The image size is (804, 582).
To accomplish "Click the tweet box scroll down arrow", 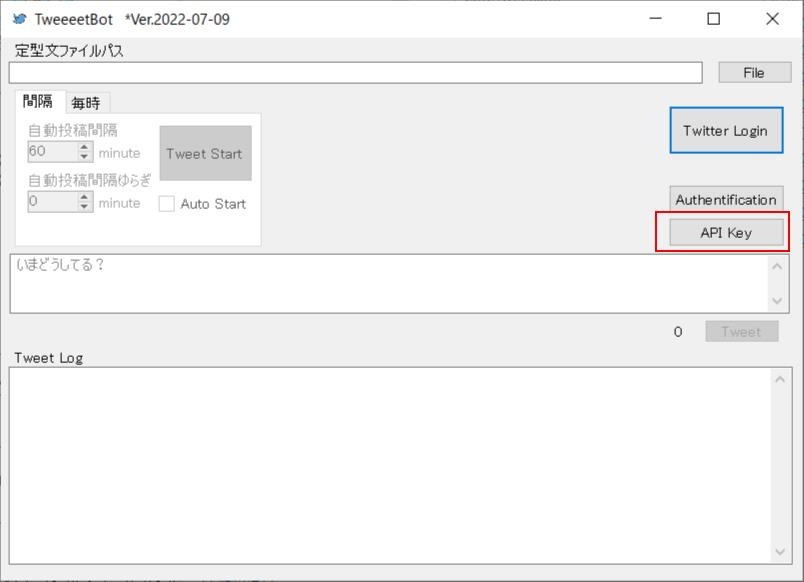I will [x=777, y=300].
